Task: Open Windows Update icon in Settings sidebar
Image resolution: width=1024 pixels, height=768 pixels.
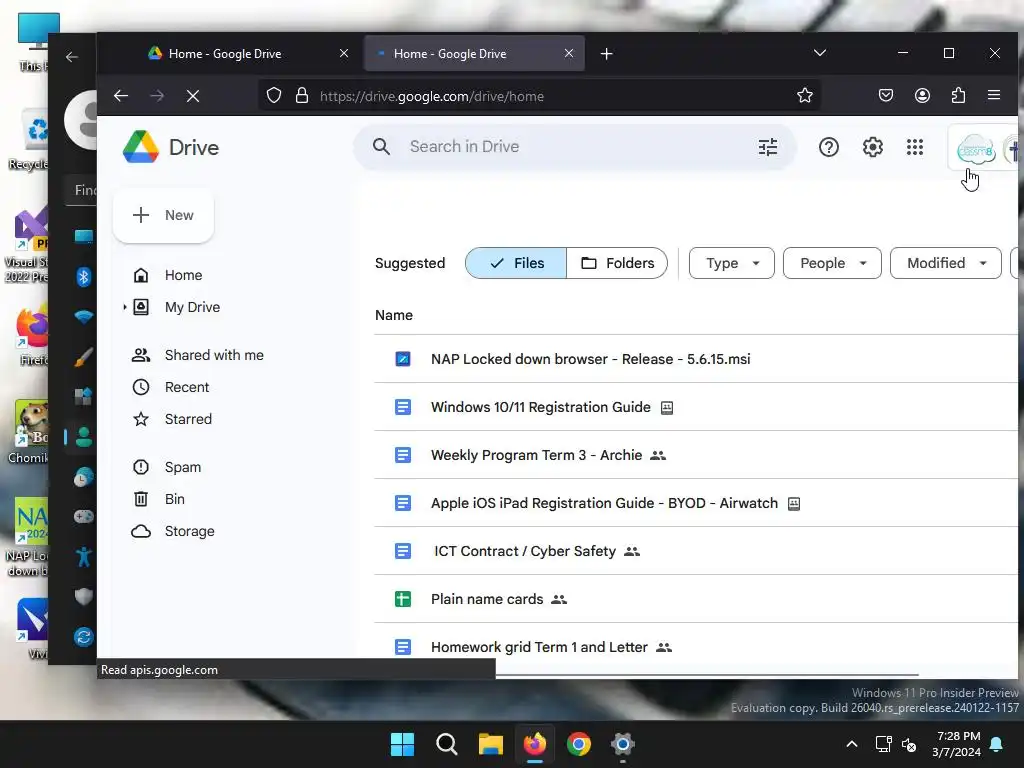Action: point(84,637)
